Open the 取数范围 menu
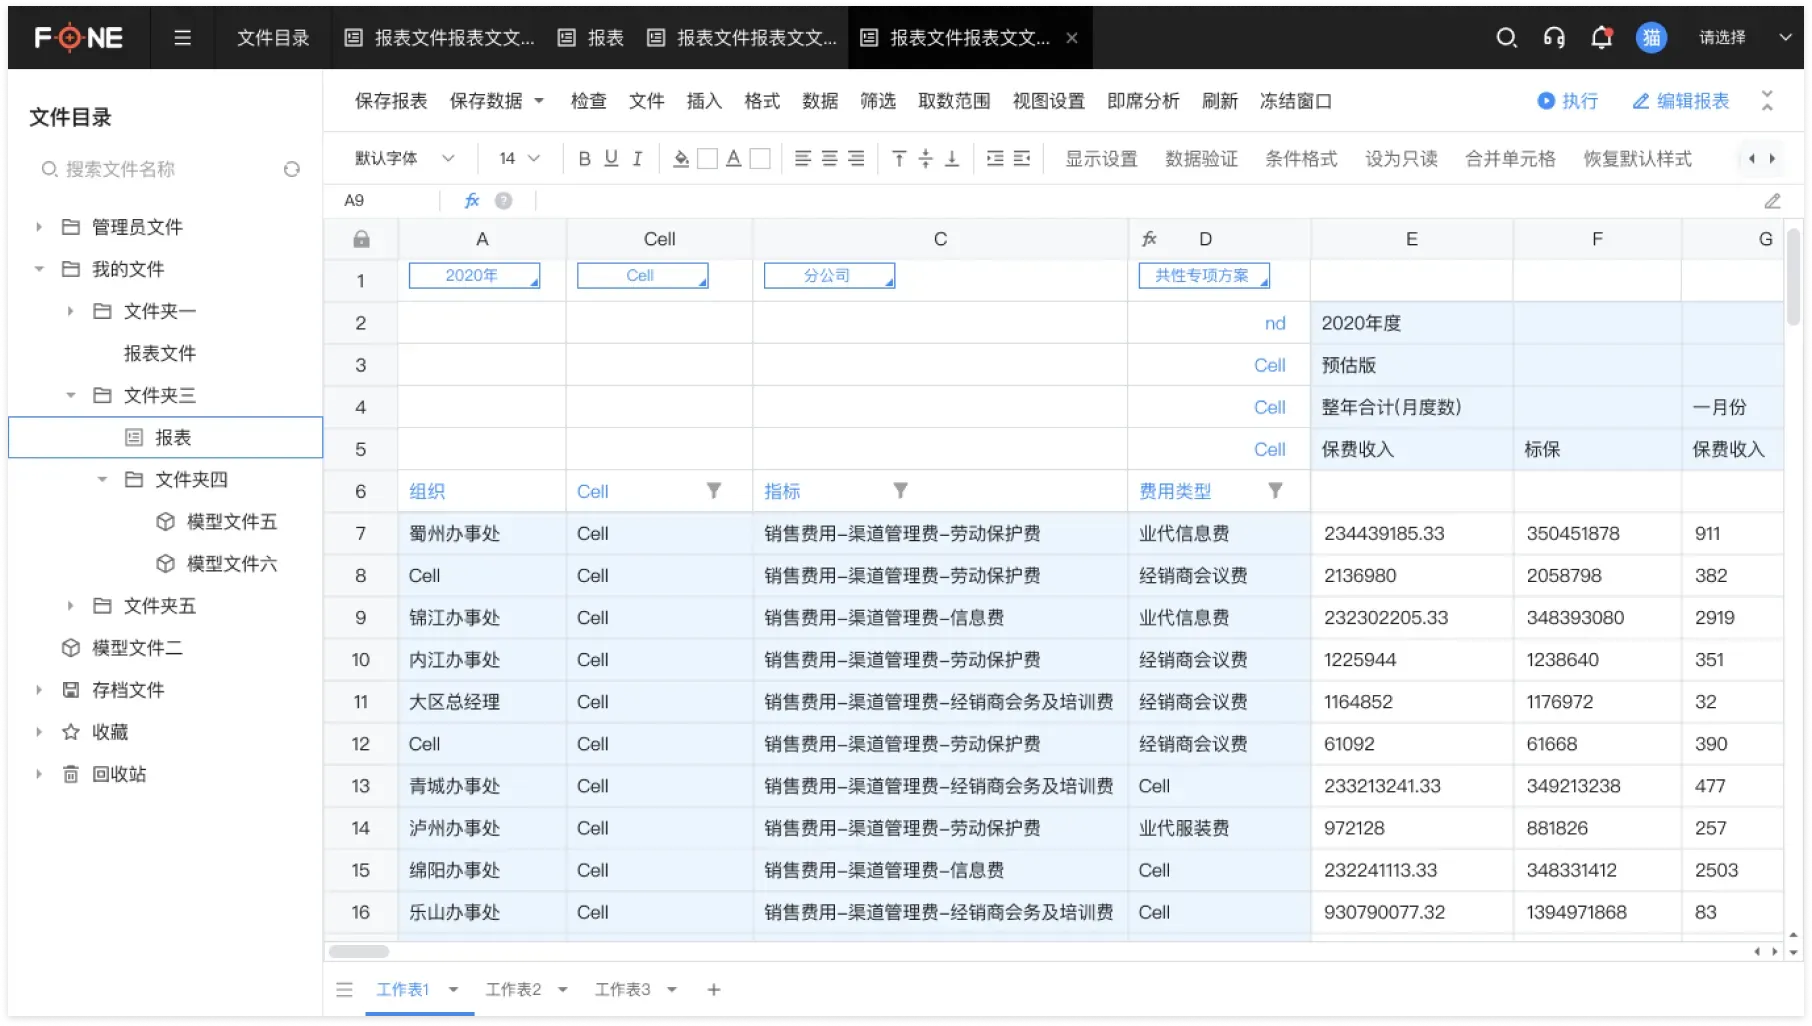The image size is (1812, 1026). pyautogui.click(x=953, y=101)
